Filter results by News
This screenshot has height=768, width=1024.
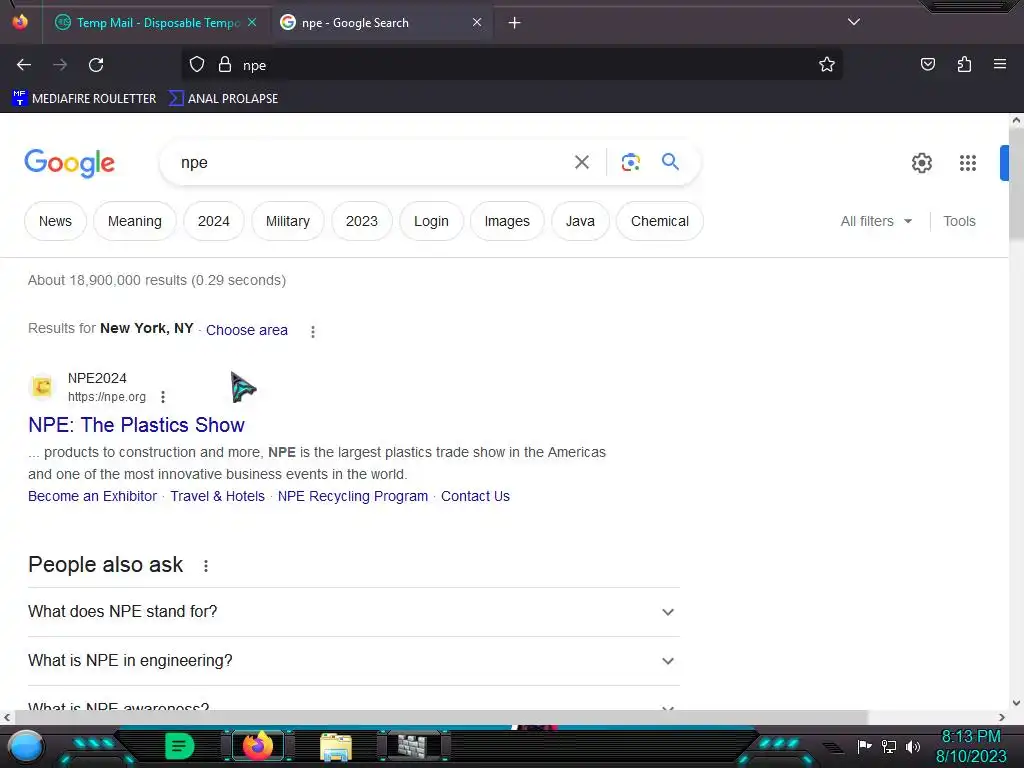click(x=56, y=221)
